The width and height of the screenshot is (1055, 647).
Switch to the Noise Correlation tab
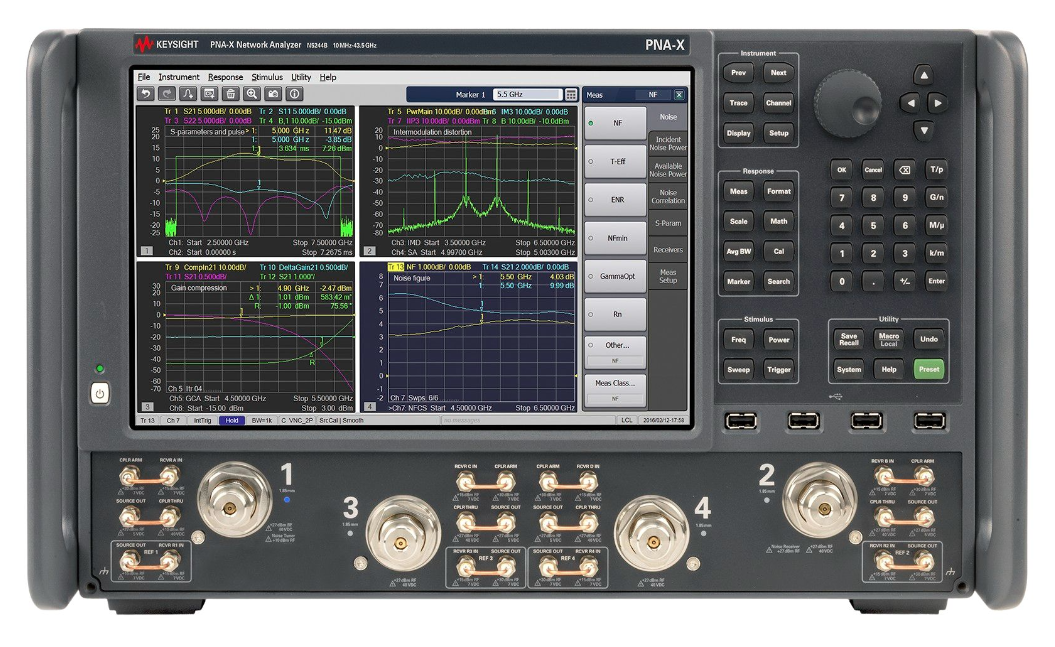[667, 196]
